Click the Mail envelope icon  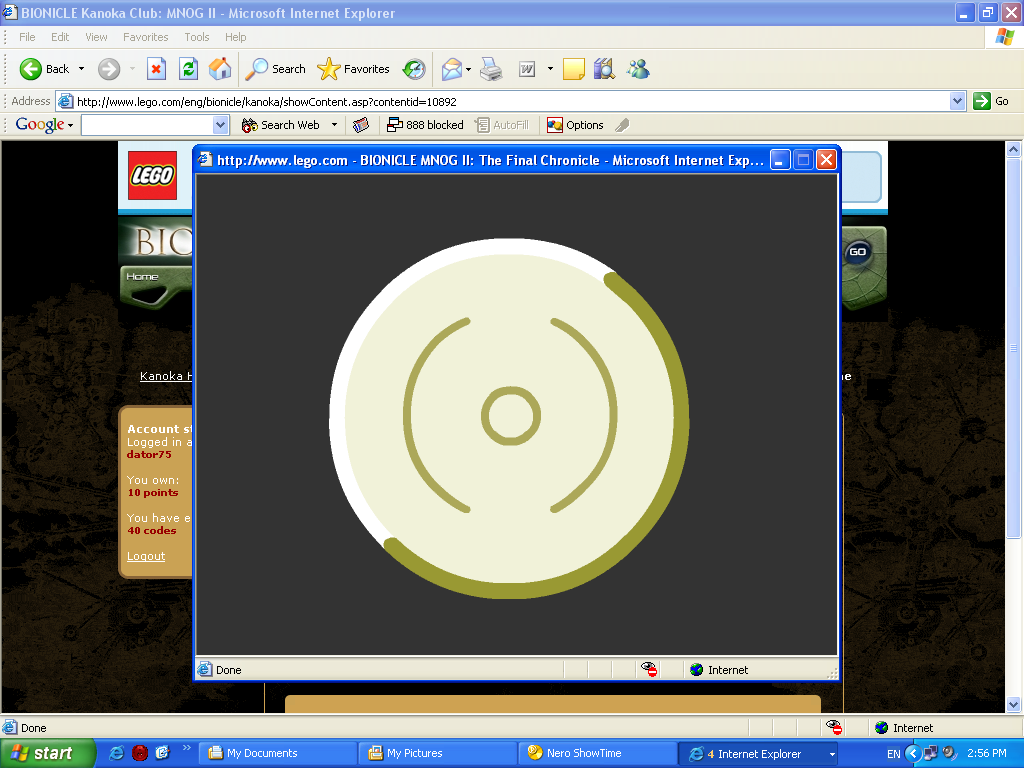(x=451, y=69)
